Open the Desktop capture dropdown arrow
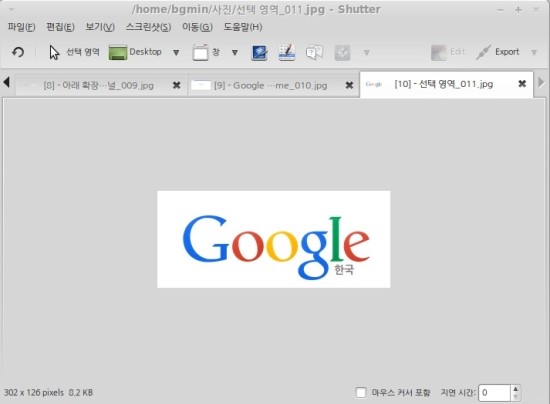550x404 pixels. 176,53
